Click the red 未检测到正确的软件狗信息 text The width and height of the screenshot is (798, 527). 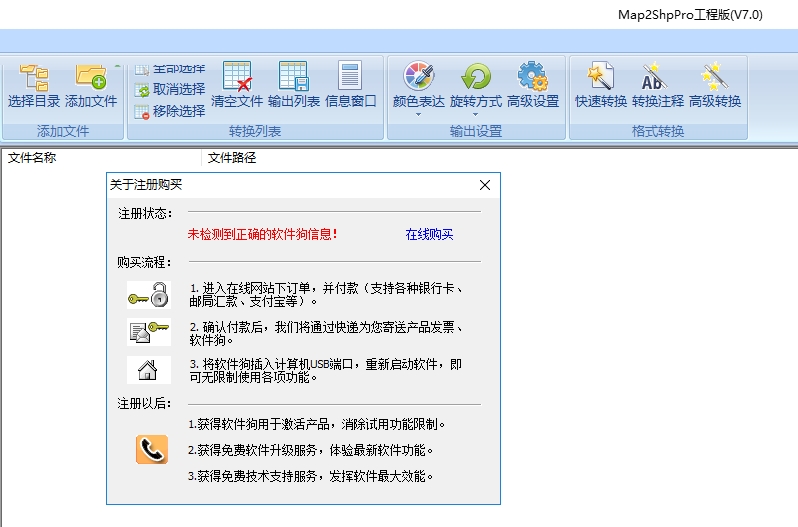point(262,235)
